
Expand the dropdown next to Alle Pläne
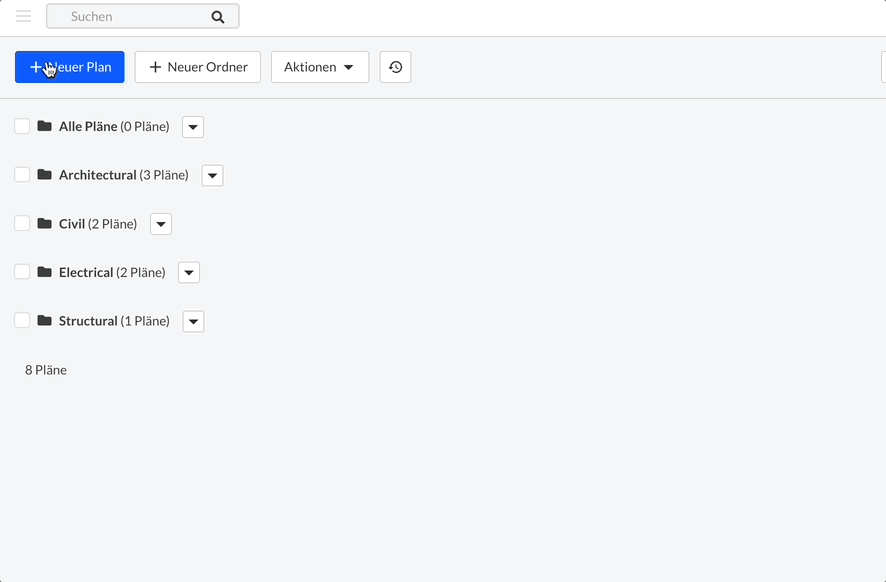192,126
